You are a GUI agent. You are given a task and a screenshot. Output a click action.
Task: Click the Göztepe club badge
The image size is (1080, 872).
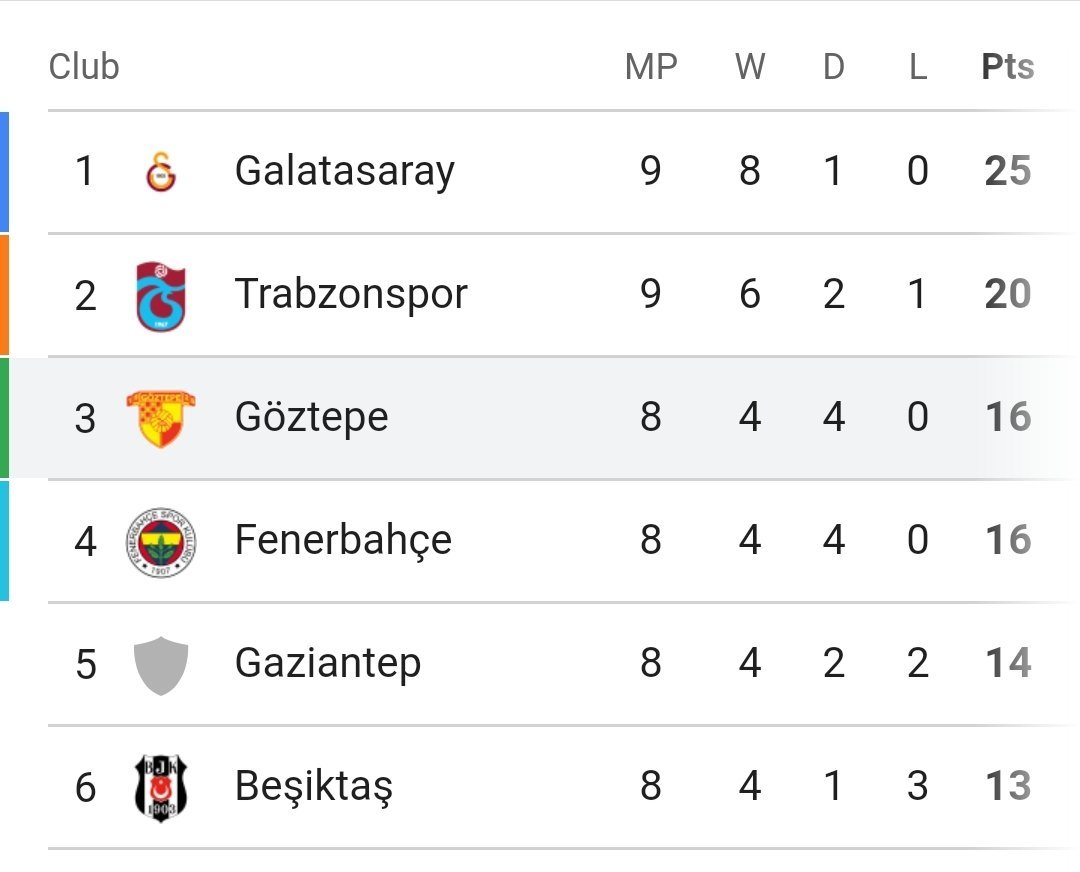point(161,418)
